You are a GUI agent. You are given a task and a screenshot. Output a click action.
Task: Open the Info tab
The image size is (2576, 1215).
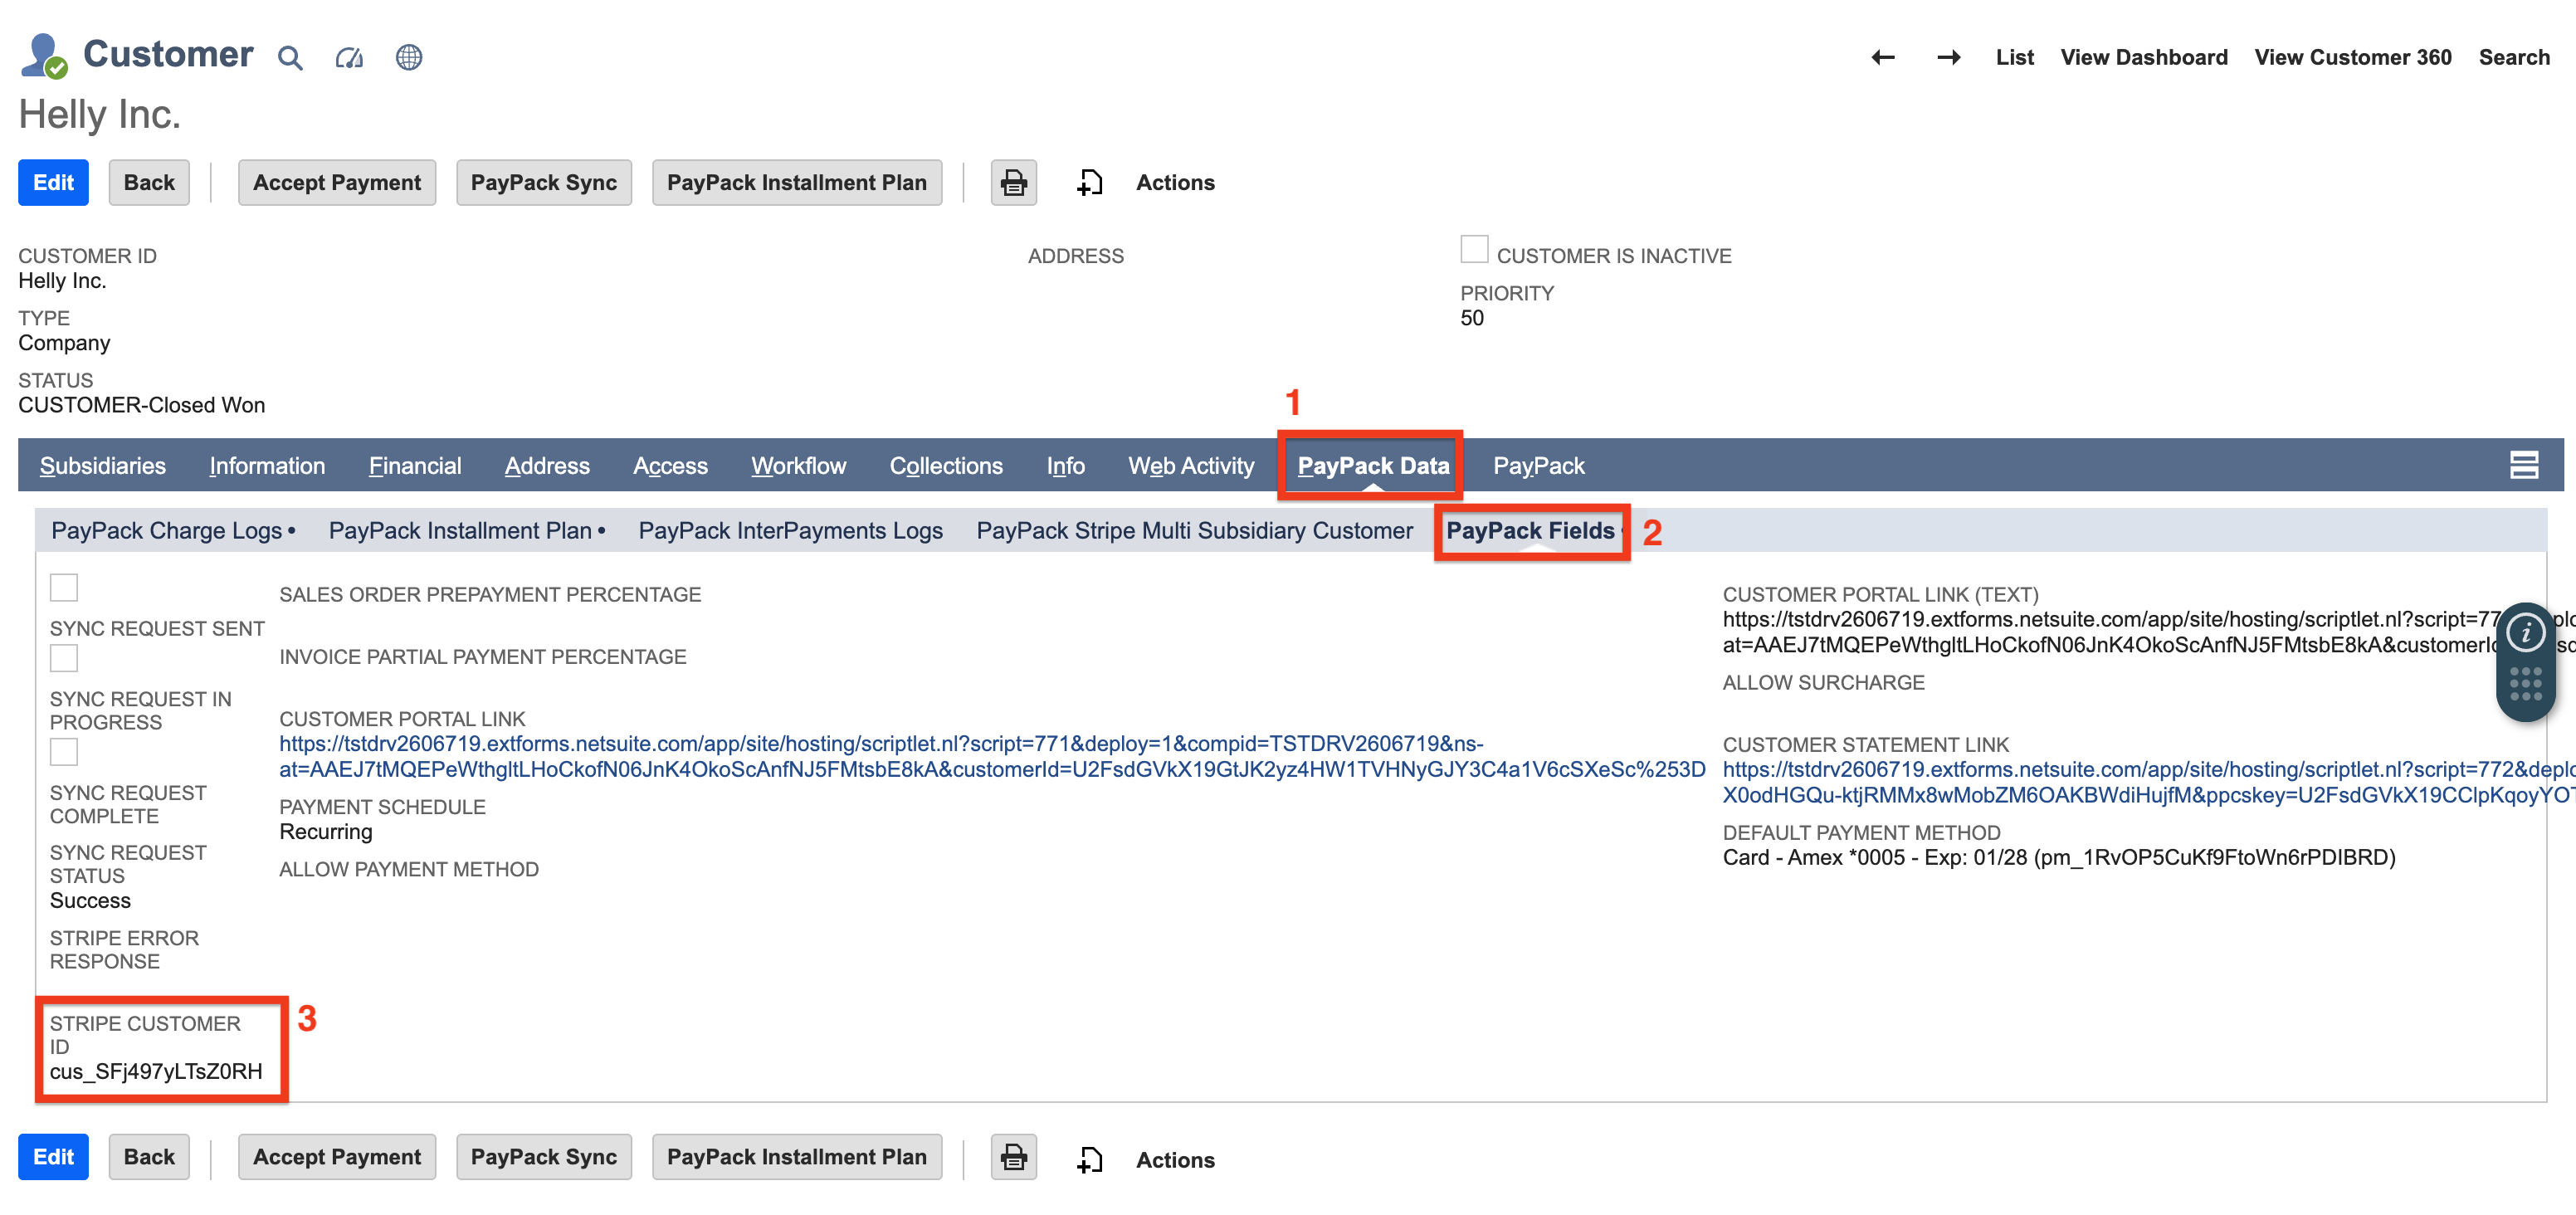point(1065,466)
